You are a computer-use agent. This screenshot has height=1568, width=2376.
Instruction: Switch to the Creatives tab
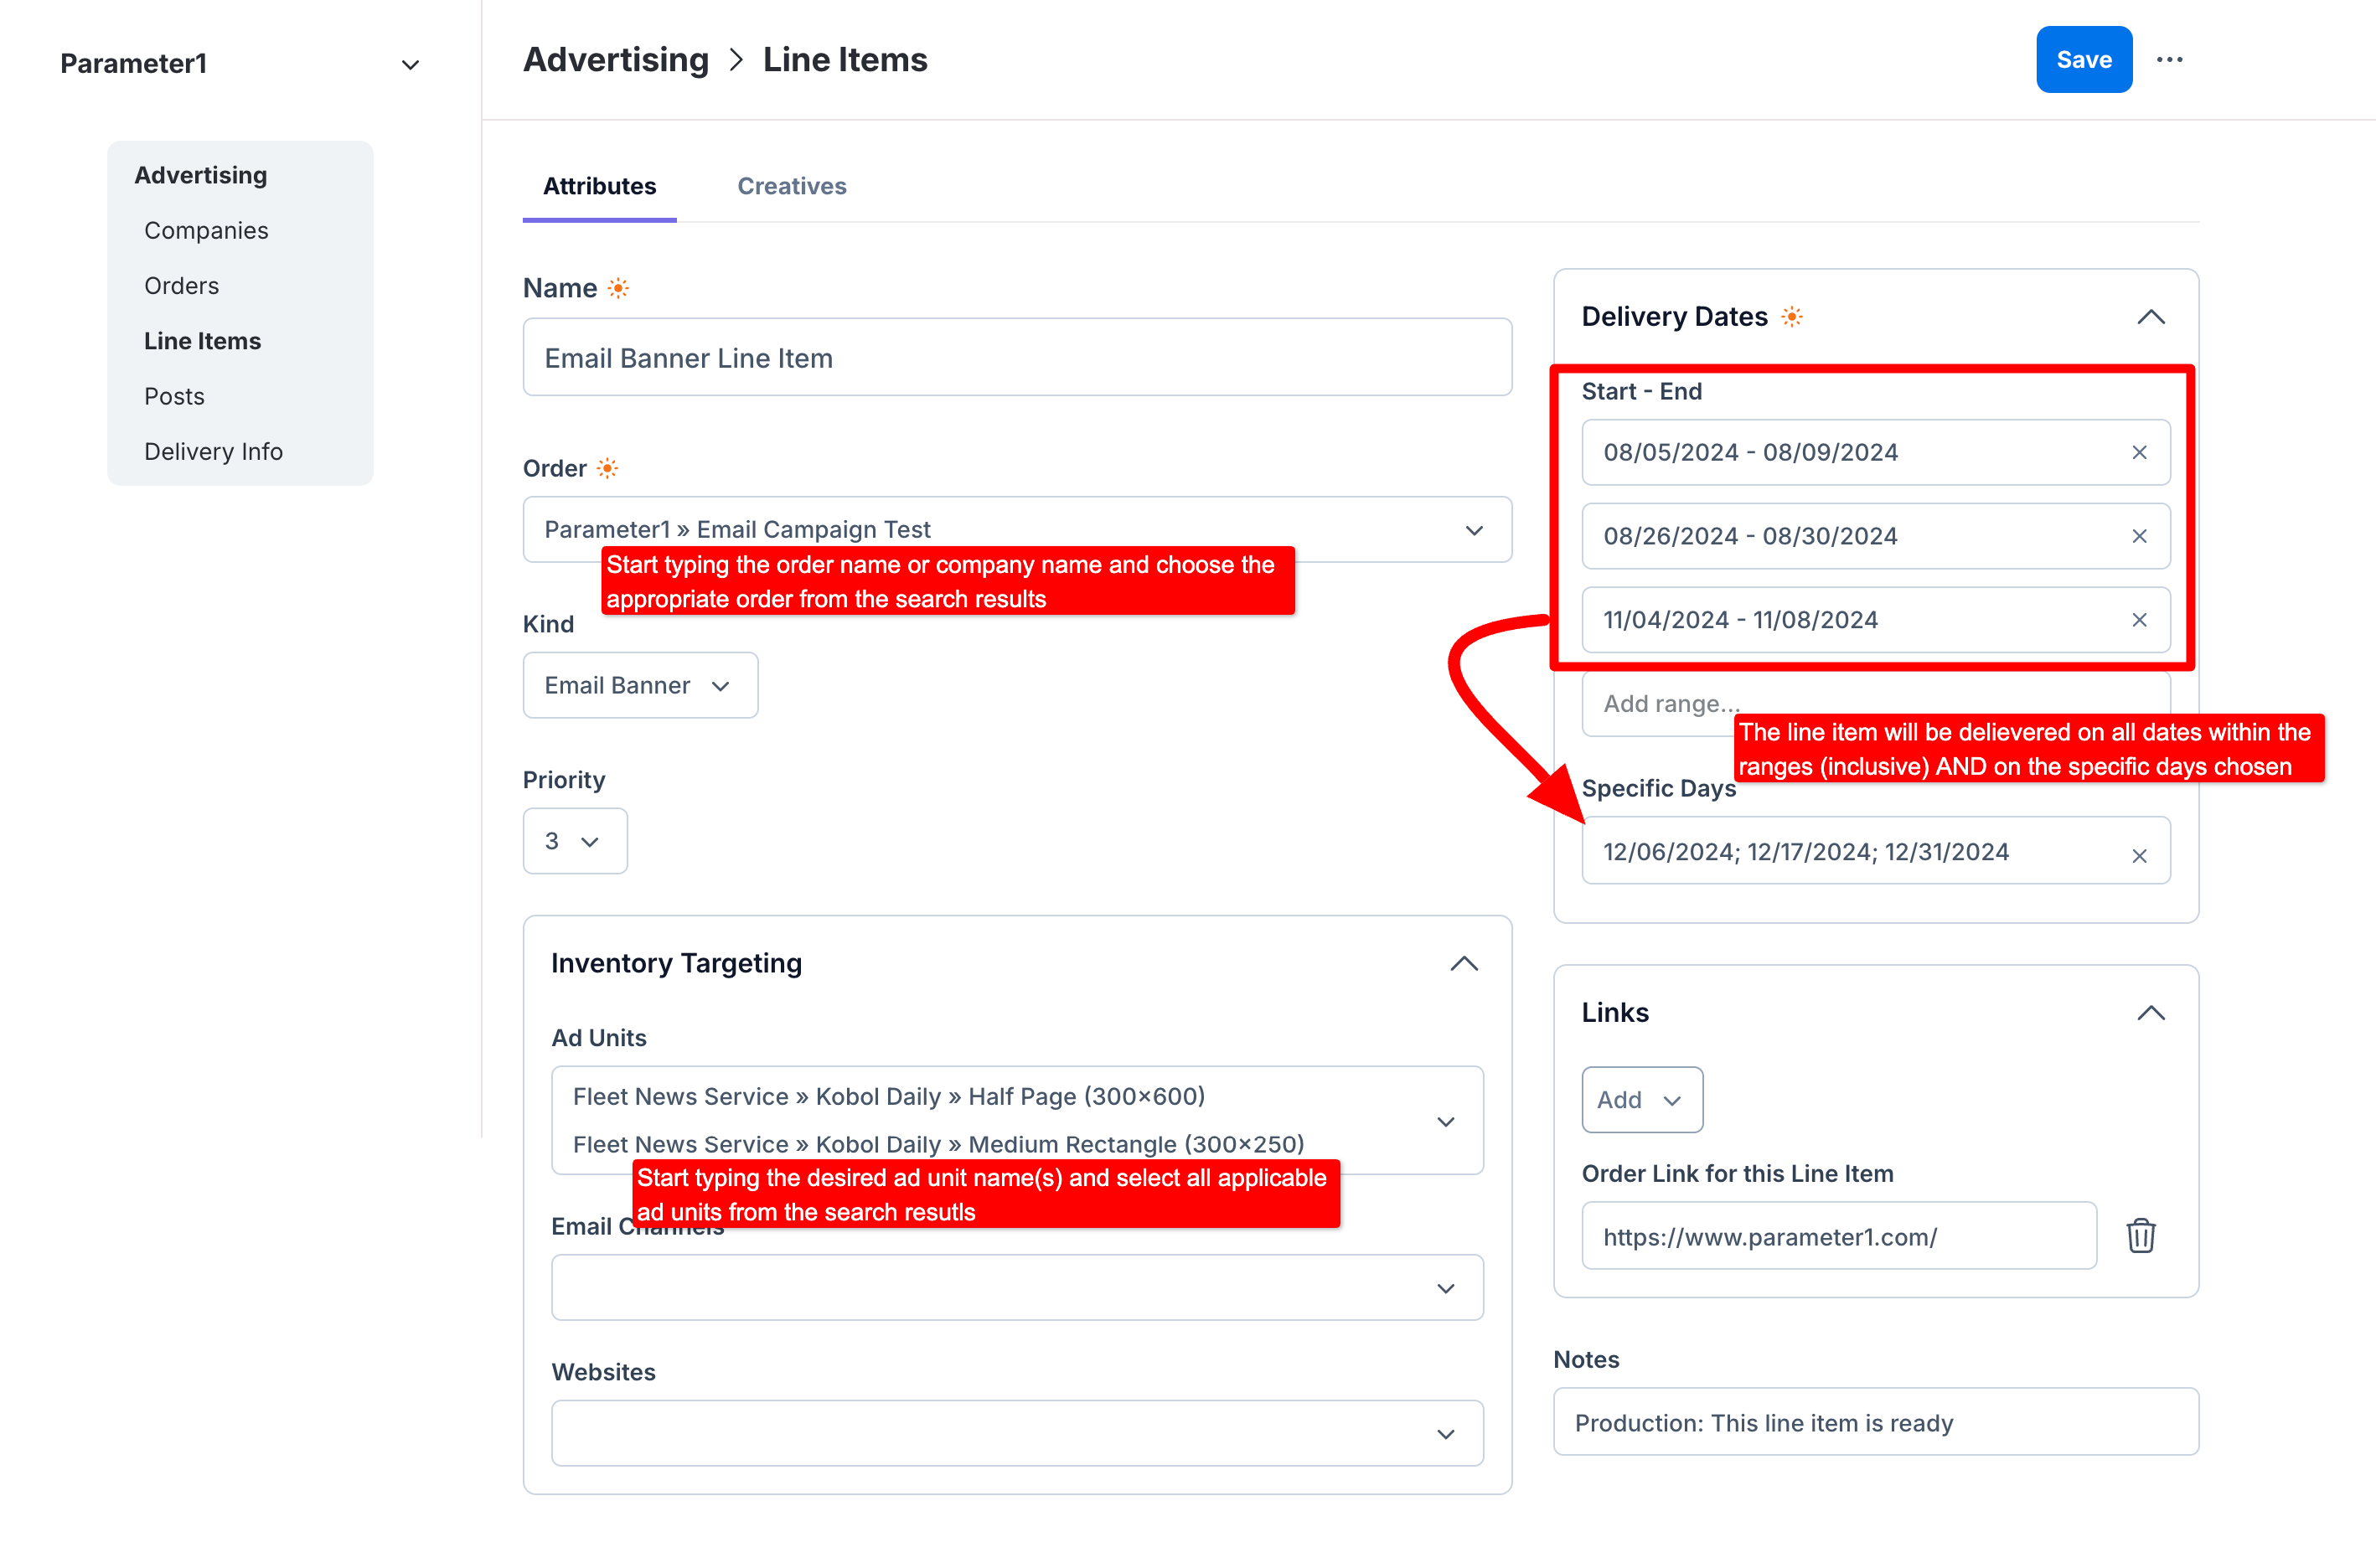pos(791,186)
